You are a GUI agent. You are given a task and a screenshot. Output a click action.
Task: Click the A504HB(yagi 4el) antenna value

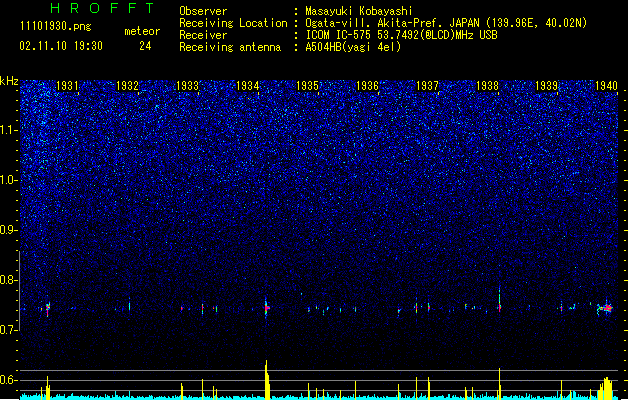[353, 47]
